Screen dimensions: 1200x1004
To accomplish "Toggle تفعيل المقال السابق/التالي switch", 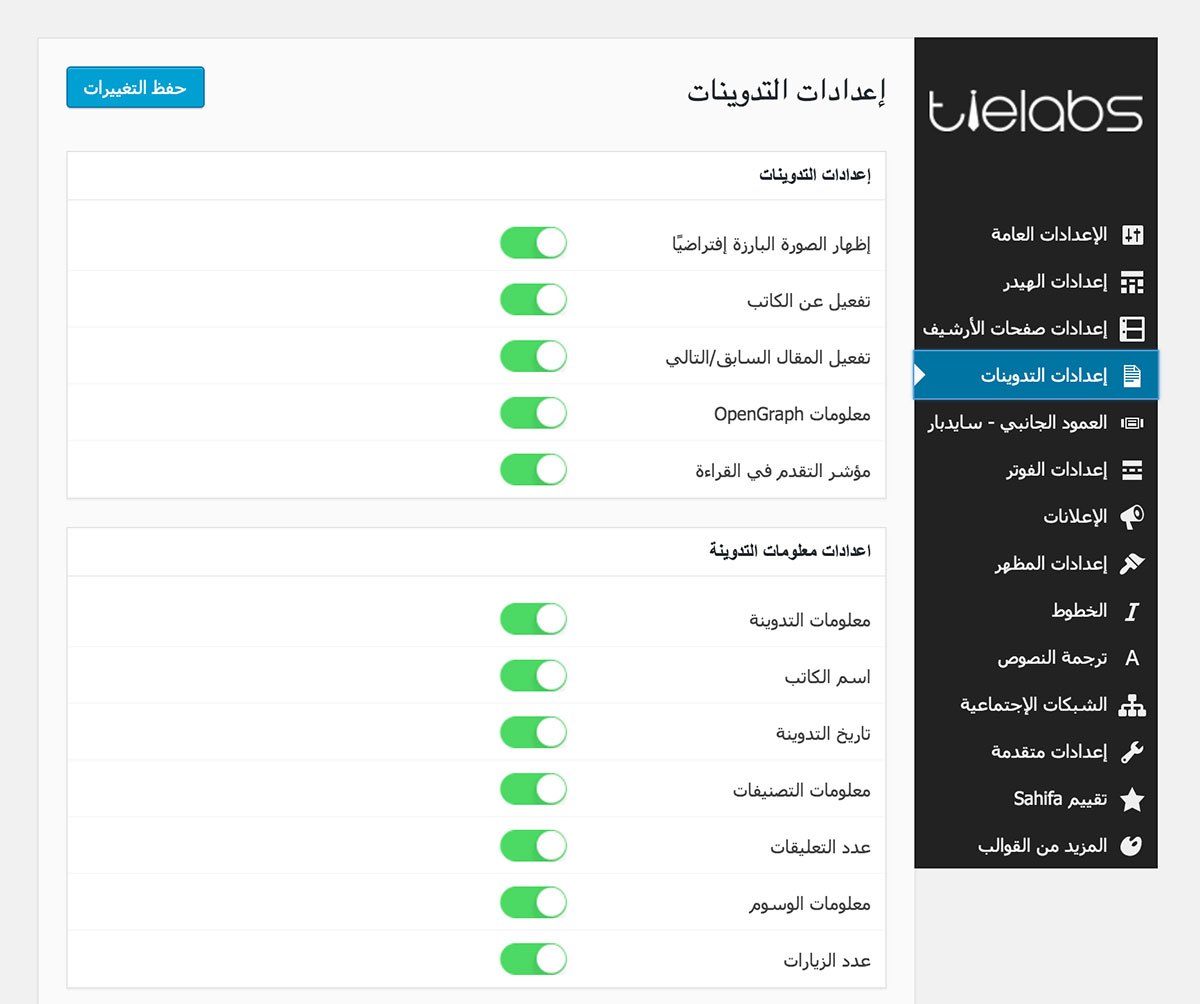I will 533,356.
